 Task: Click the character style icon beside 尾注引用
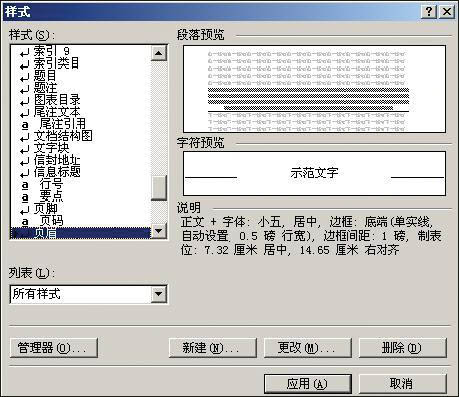[25, 125]
